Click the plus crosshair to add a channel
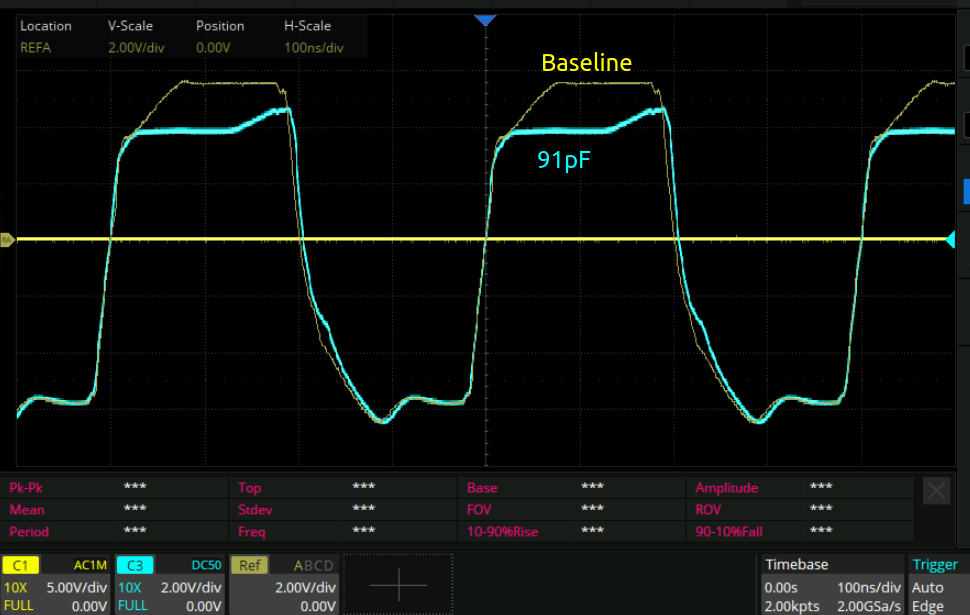Viewport: 970px width, 615px height. coord(398,584)
